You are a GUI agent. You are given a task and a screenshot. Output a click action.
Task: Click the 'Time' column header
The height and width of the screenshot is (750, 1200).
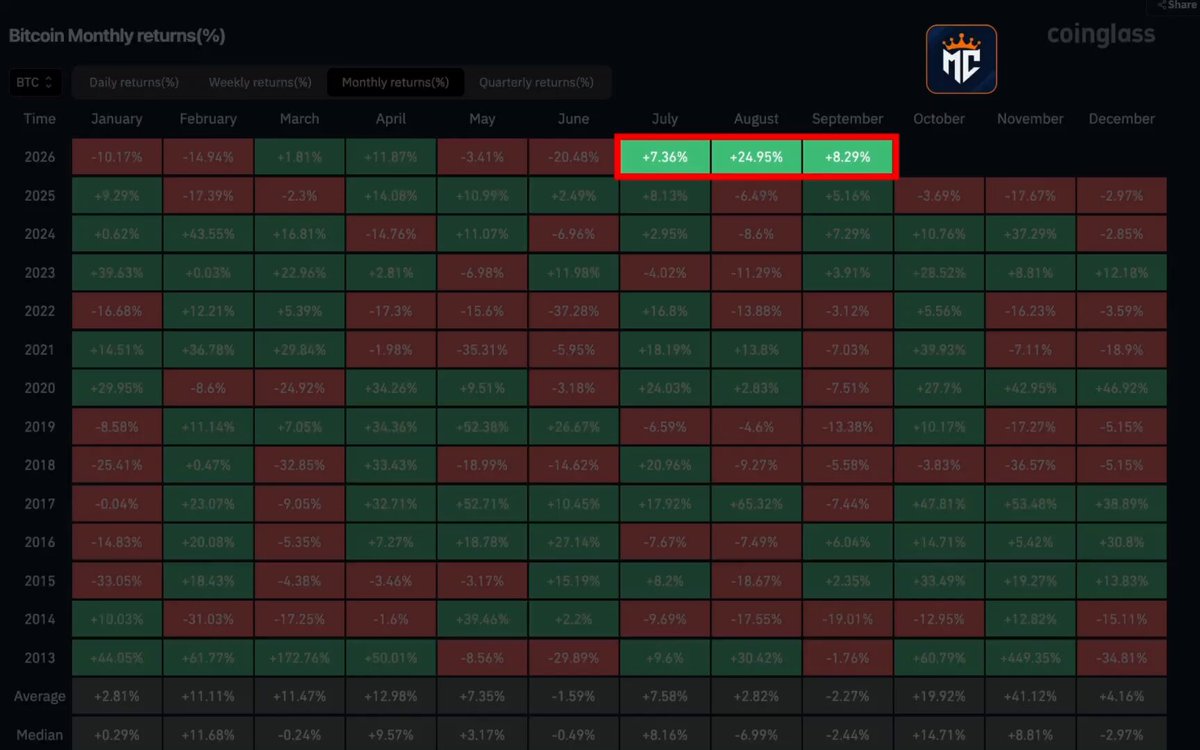(x=40, y=119)
